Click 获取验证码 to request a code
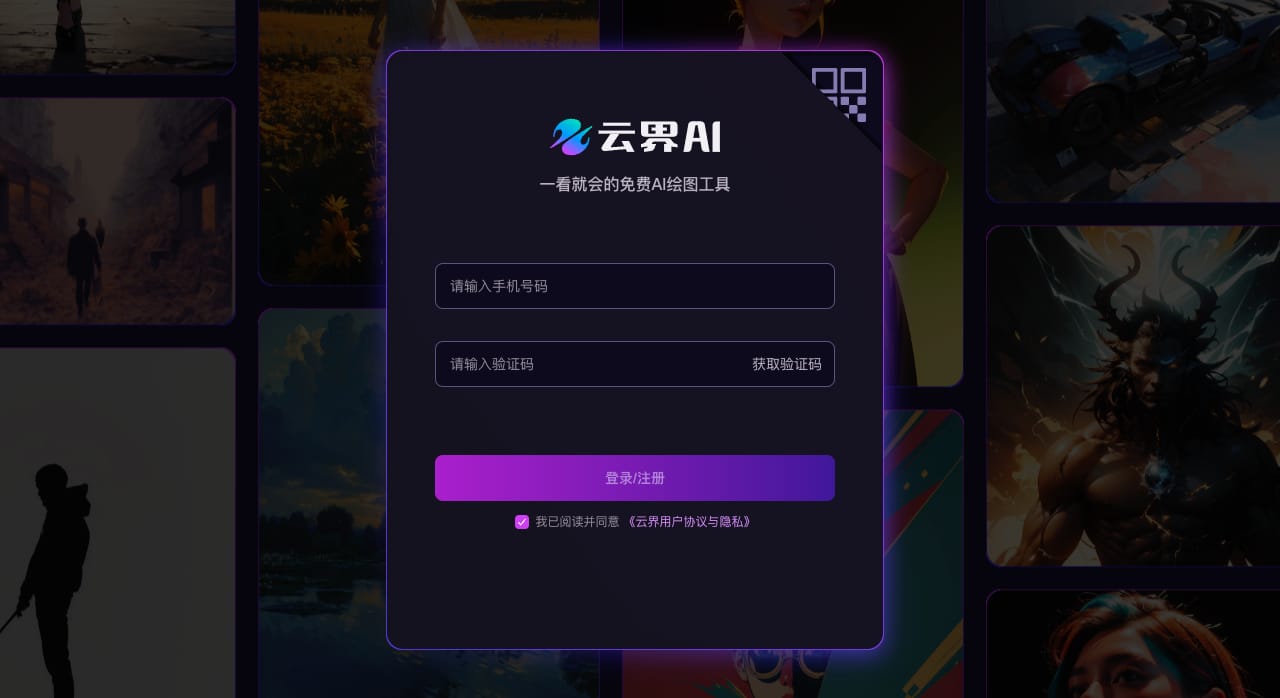1280x698 pixels. [787, 364]
